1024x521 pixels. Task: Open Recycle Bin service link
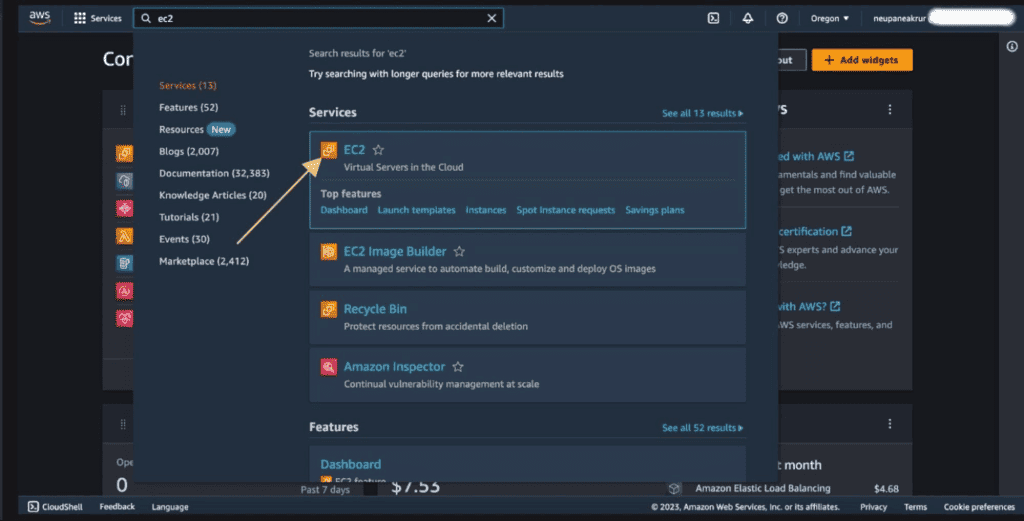point(375,309)
